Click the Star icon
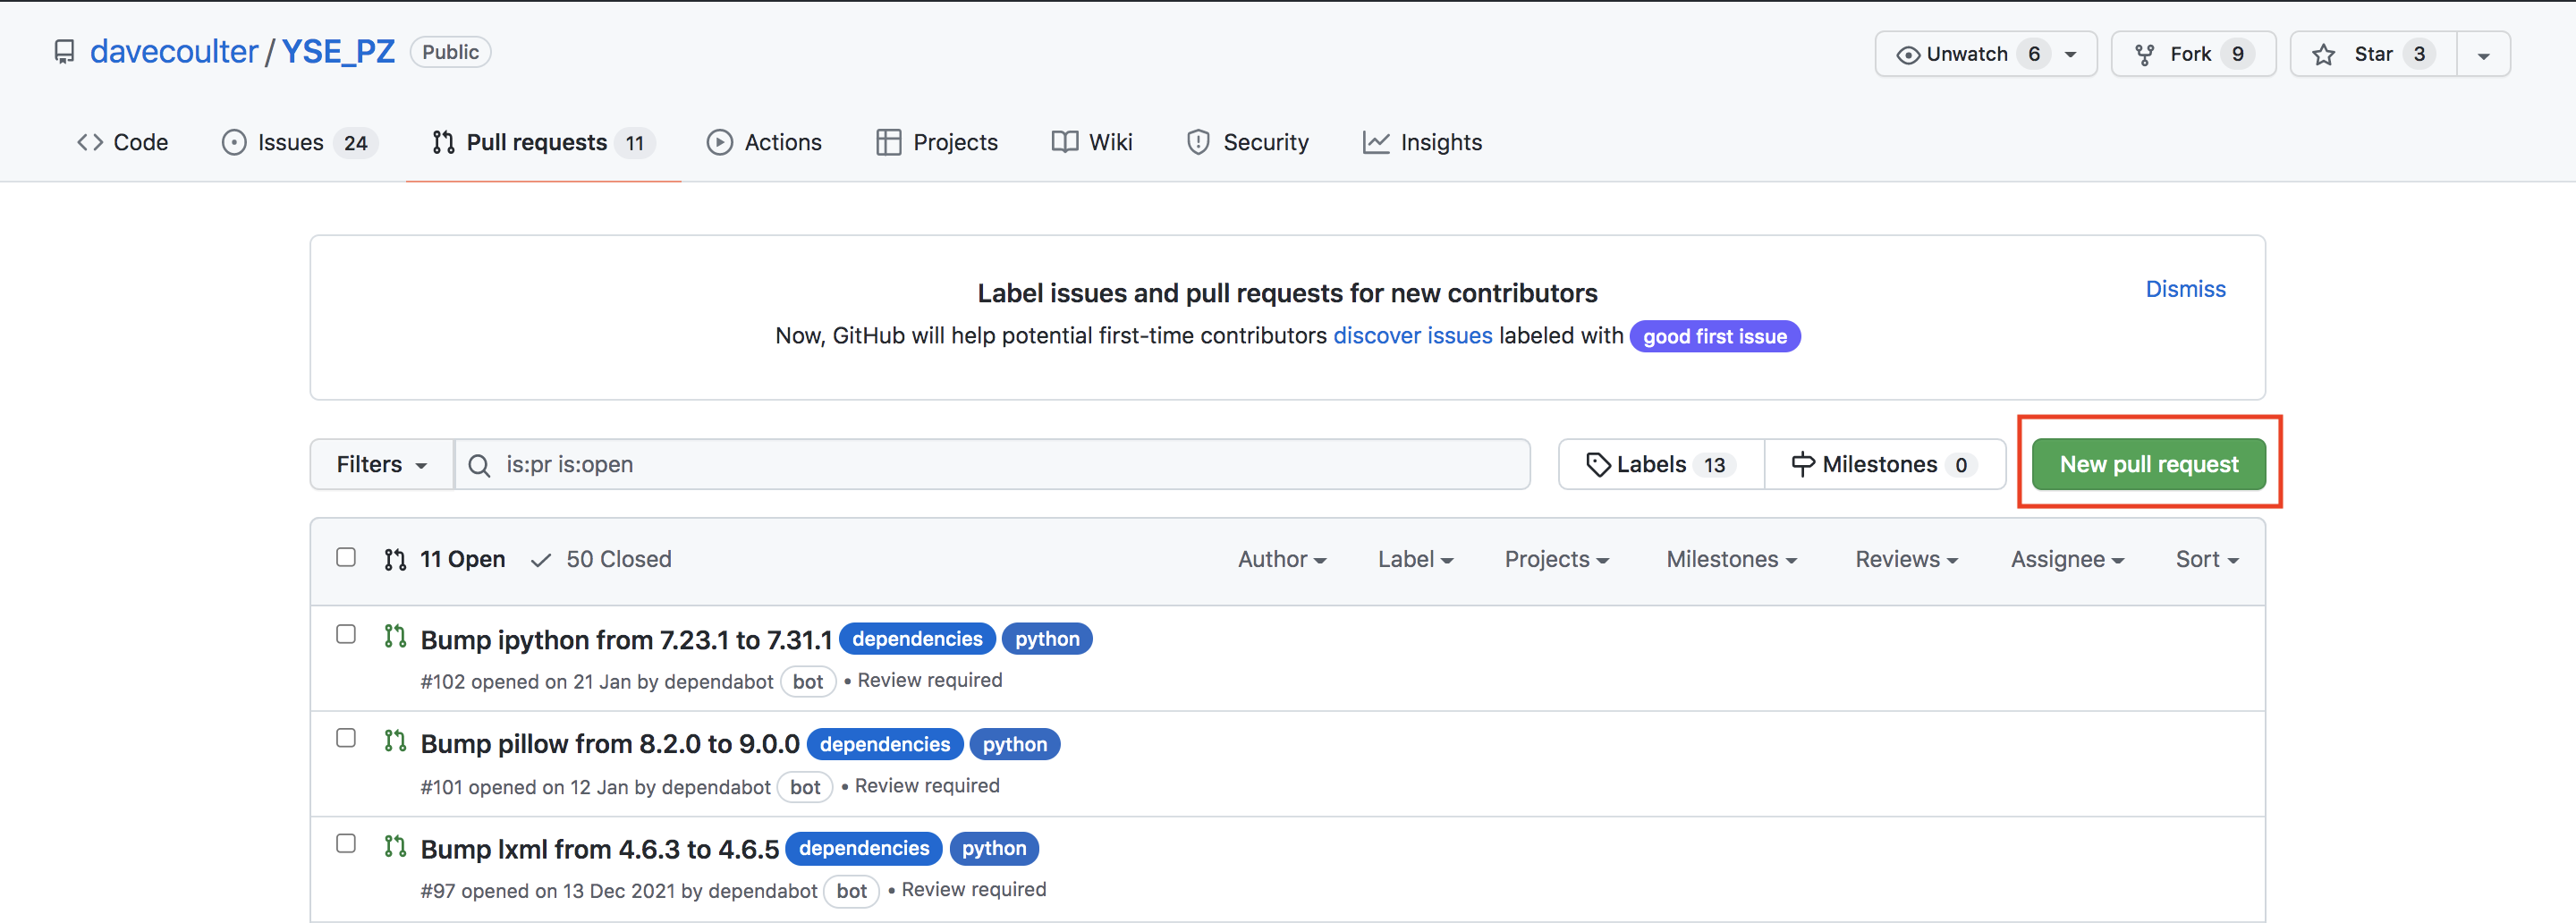This screenshot has height=923, width=2576. [2325, 55]
